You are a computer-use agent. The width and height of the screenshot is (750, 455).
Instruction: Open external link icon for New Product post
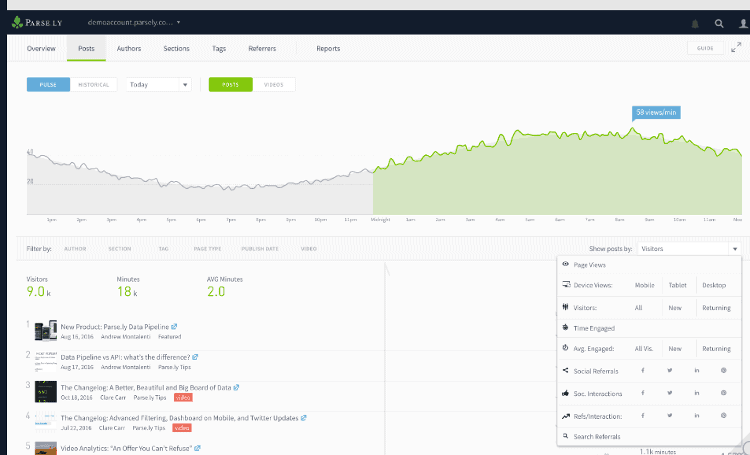[174, 326]
